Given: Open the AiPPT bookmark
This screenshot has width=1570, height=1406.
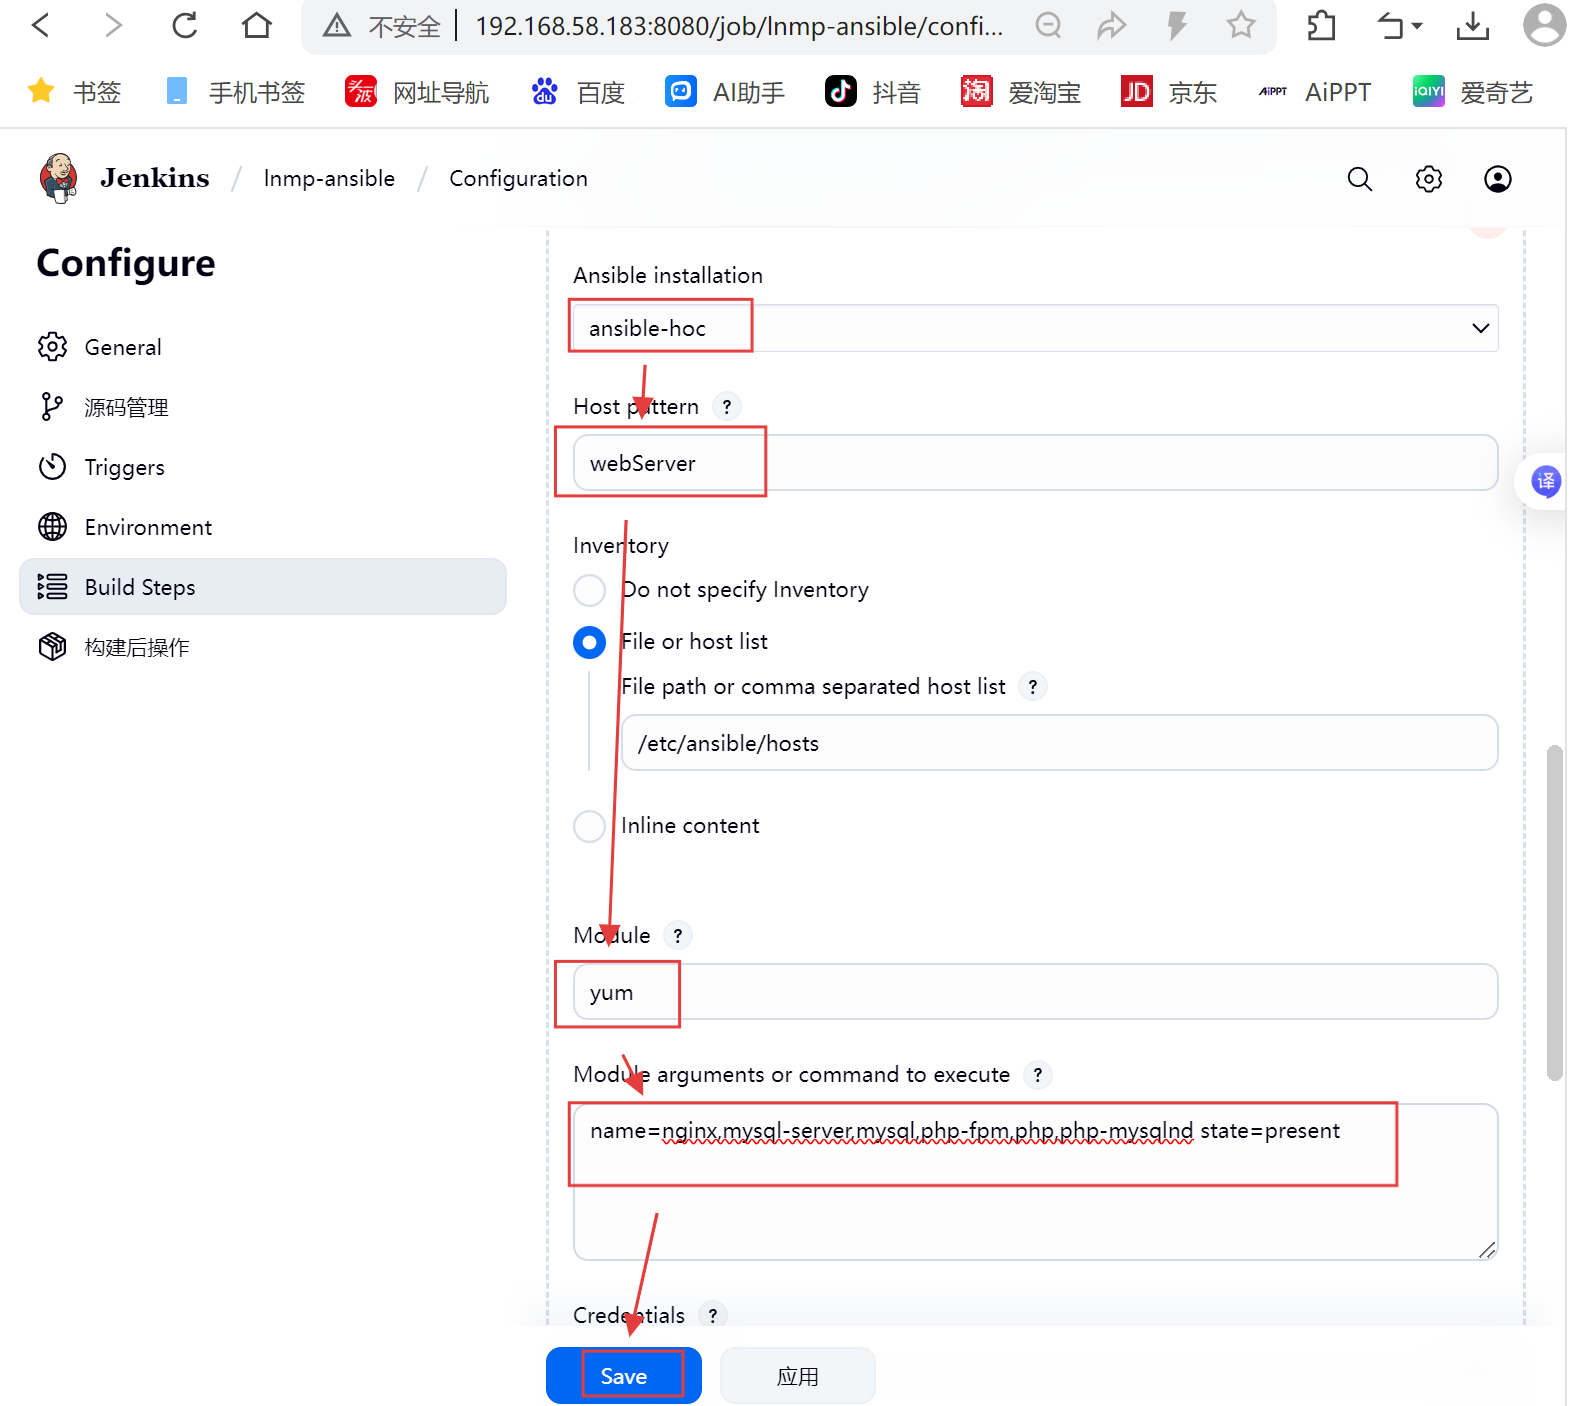Looking at the screenshot, I should [1314, 92].
